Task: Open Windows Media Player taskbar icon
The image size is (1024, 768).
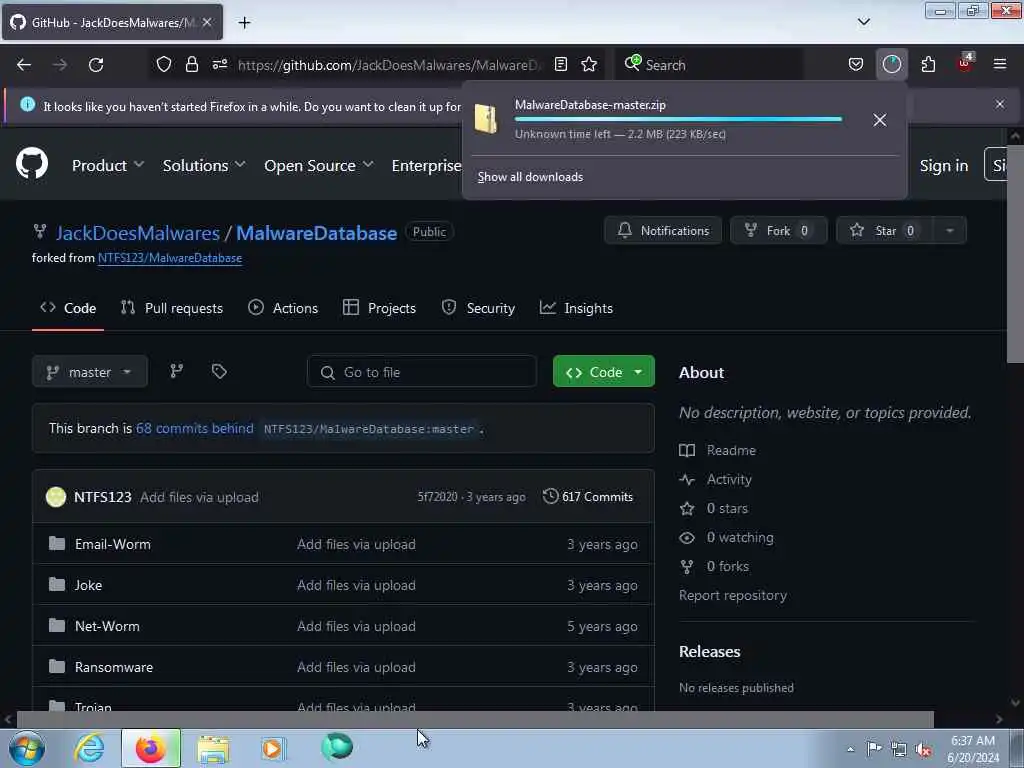Action: [x=274, y=748]
